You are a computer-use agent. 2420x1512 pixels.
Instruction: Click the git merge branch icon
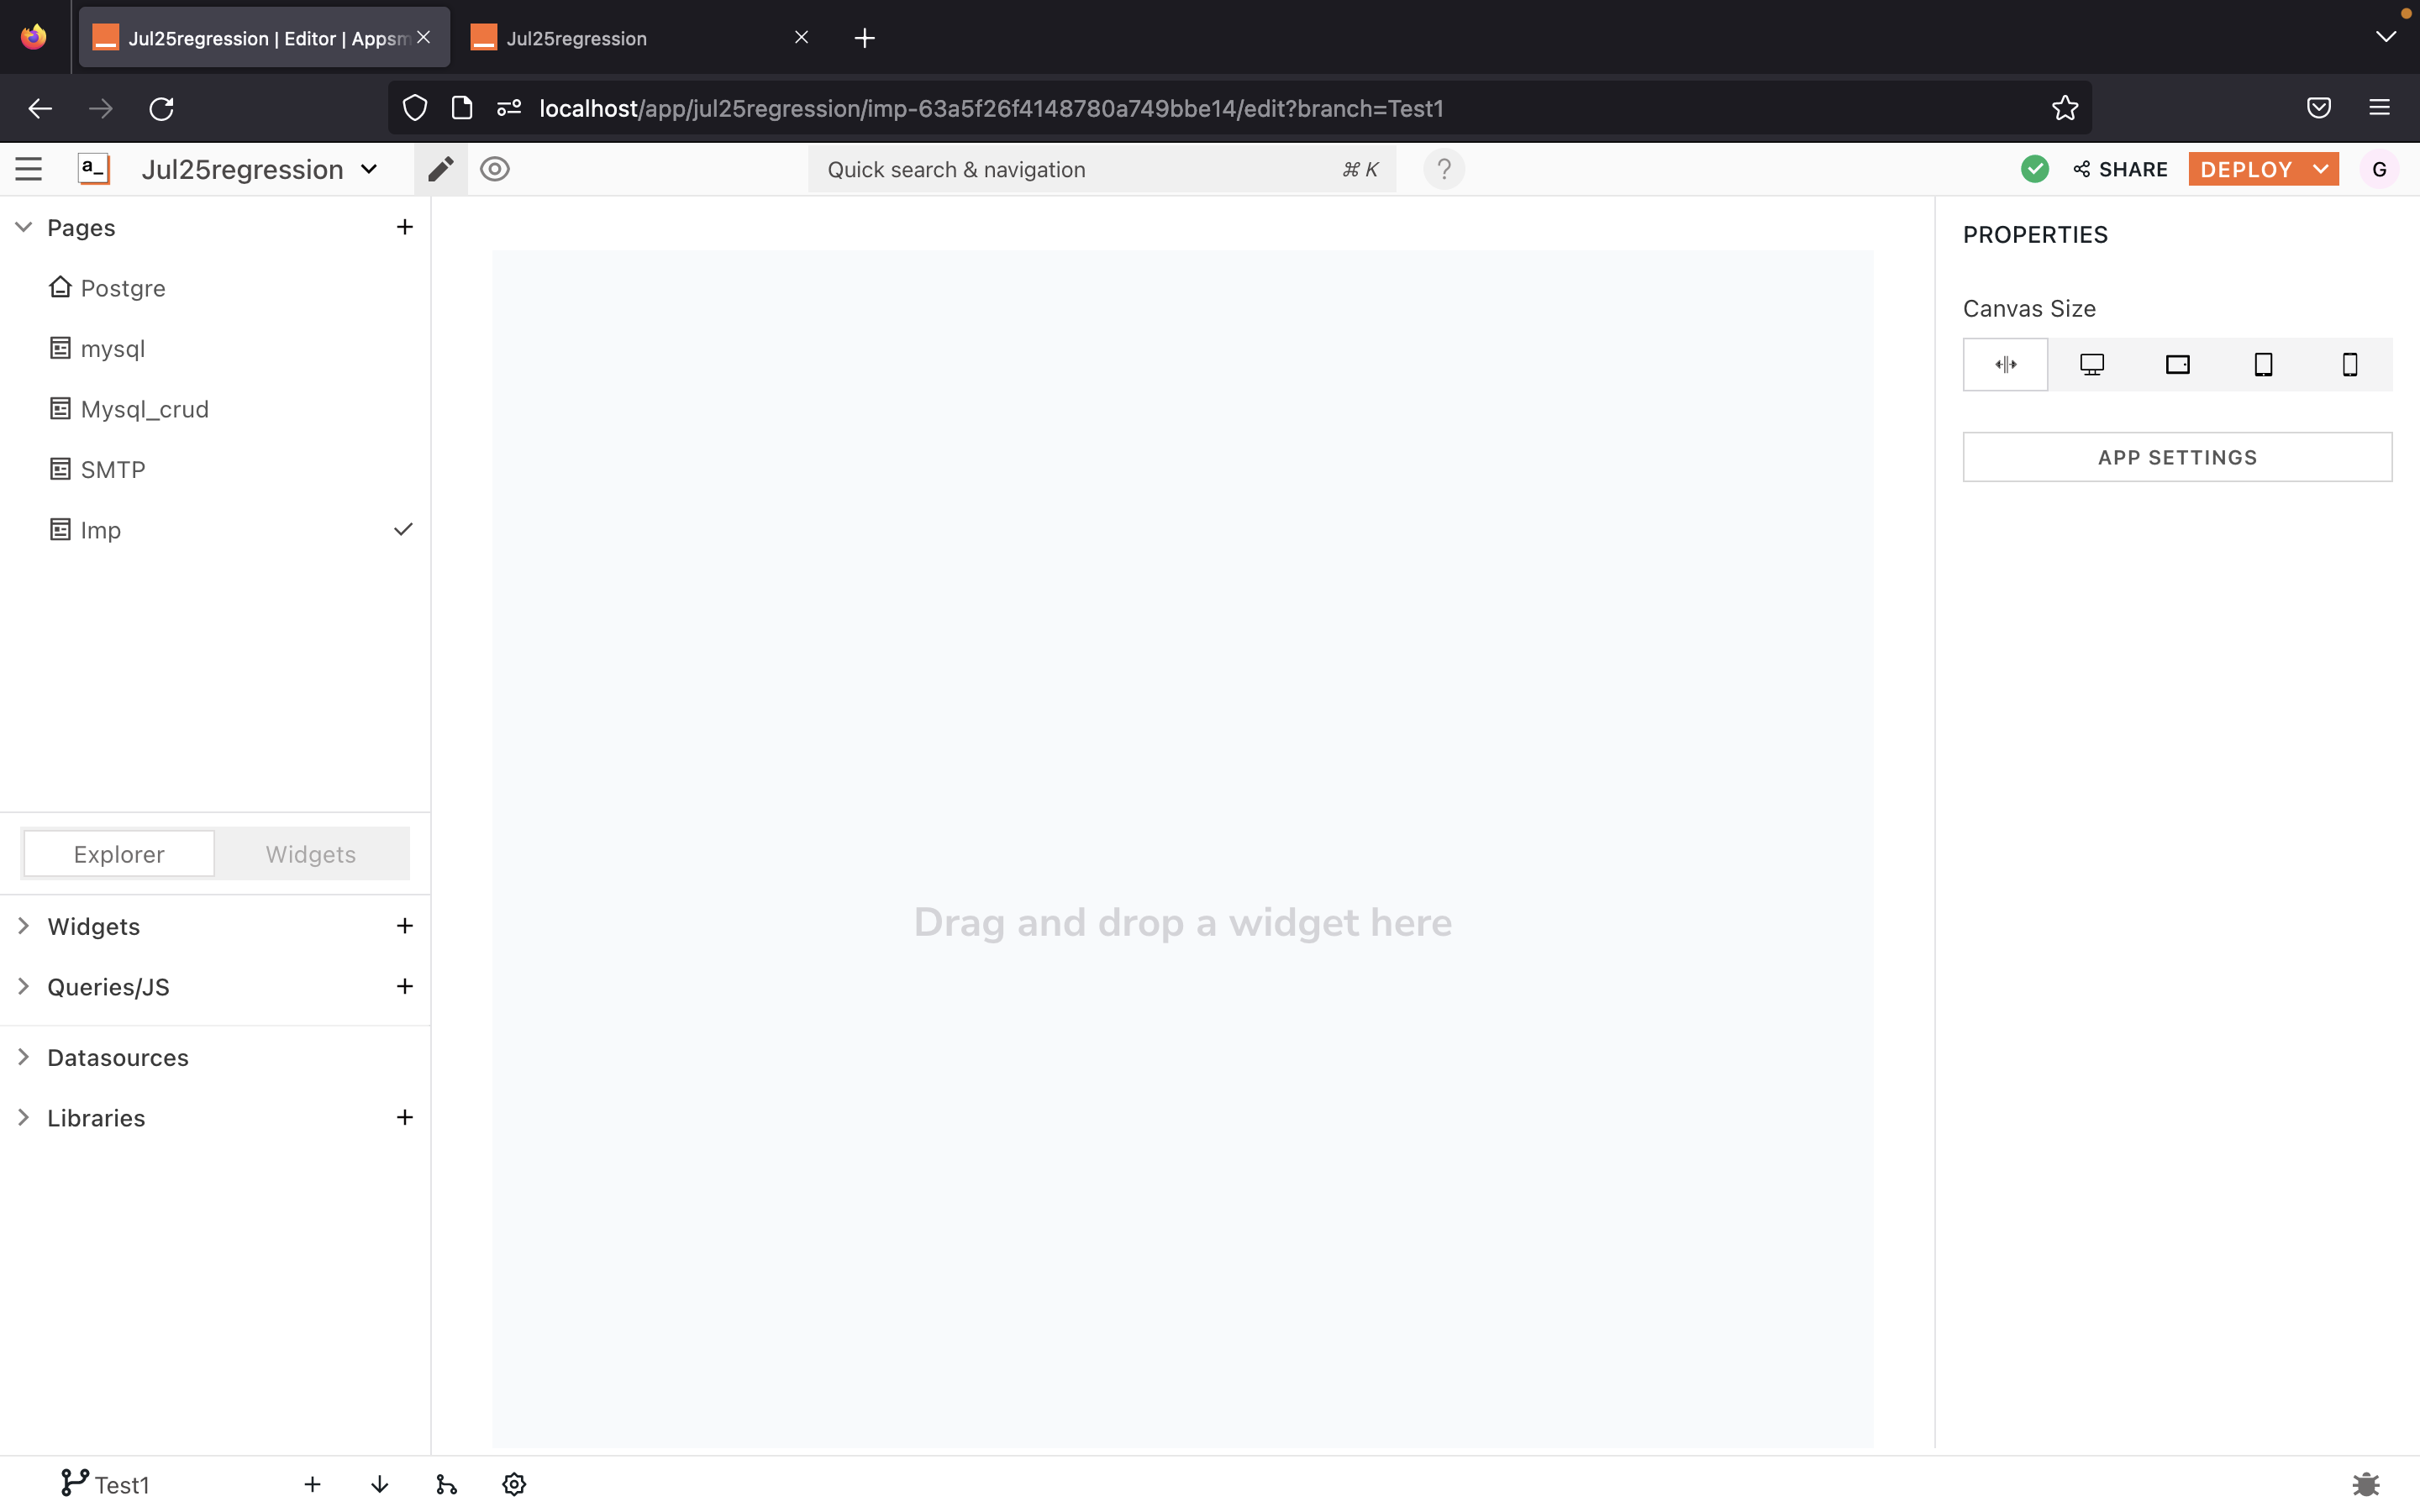[x=446, y=1484]
